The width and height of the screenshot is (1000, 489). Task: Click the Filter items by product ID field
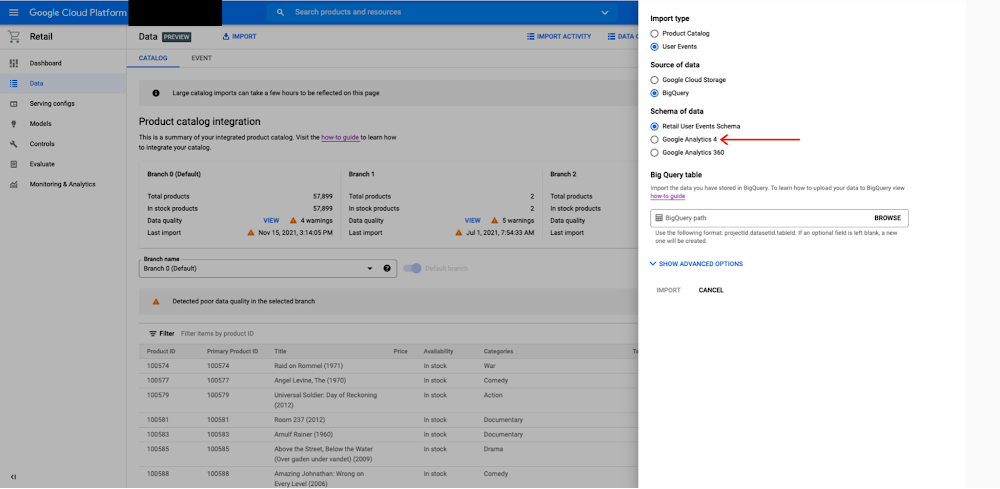pyautogui.click(x=217, y=333)
